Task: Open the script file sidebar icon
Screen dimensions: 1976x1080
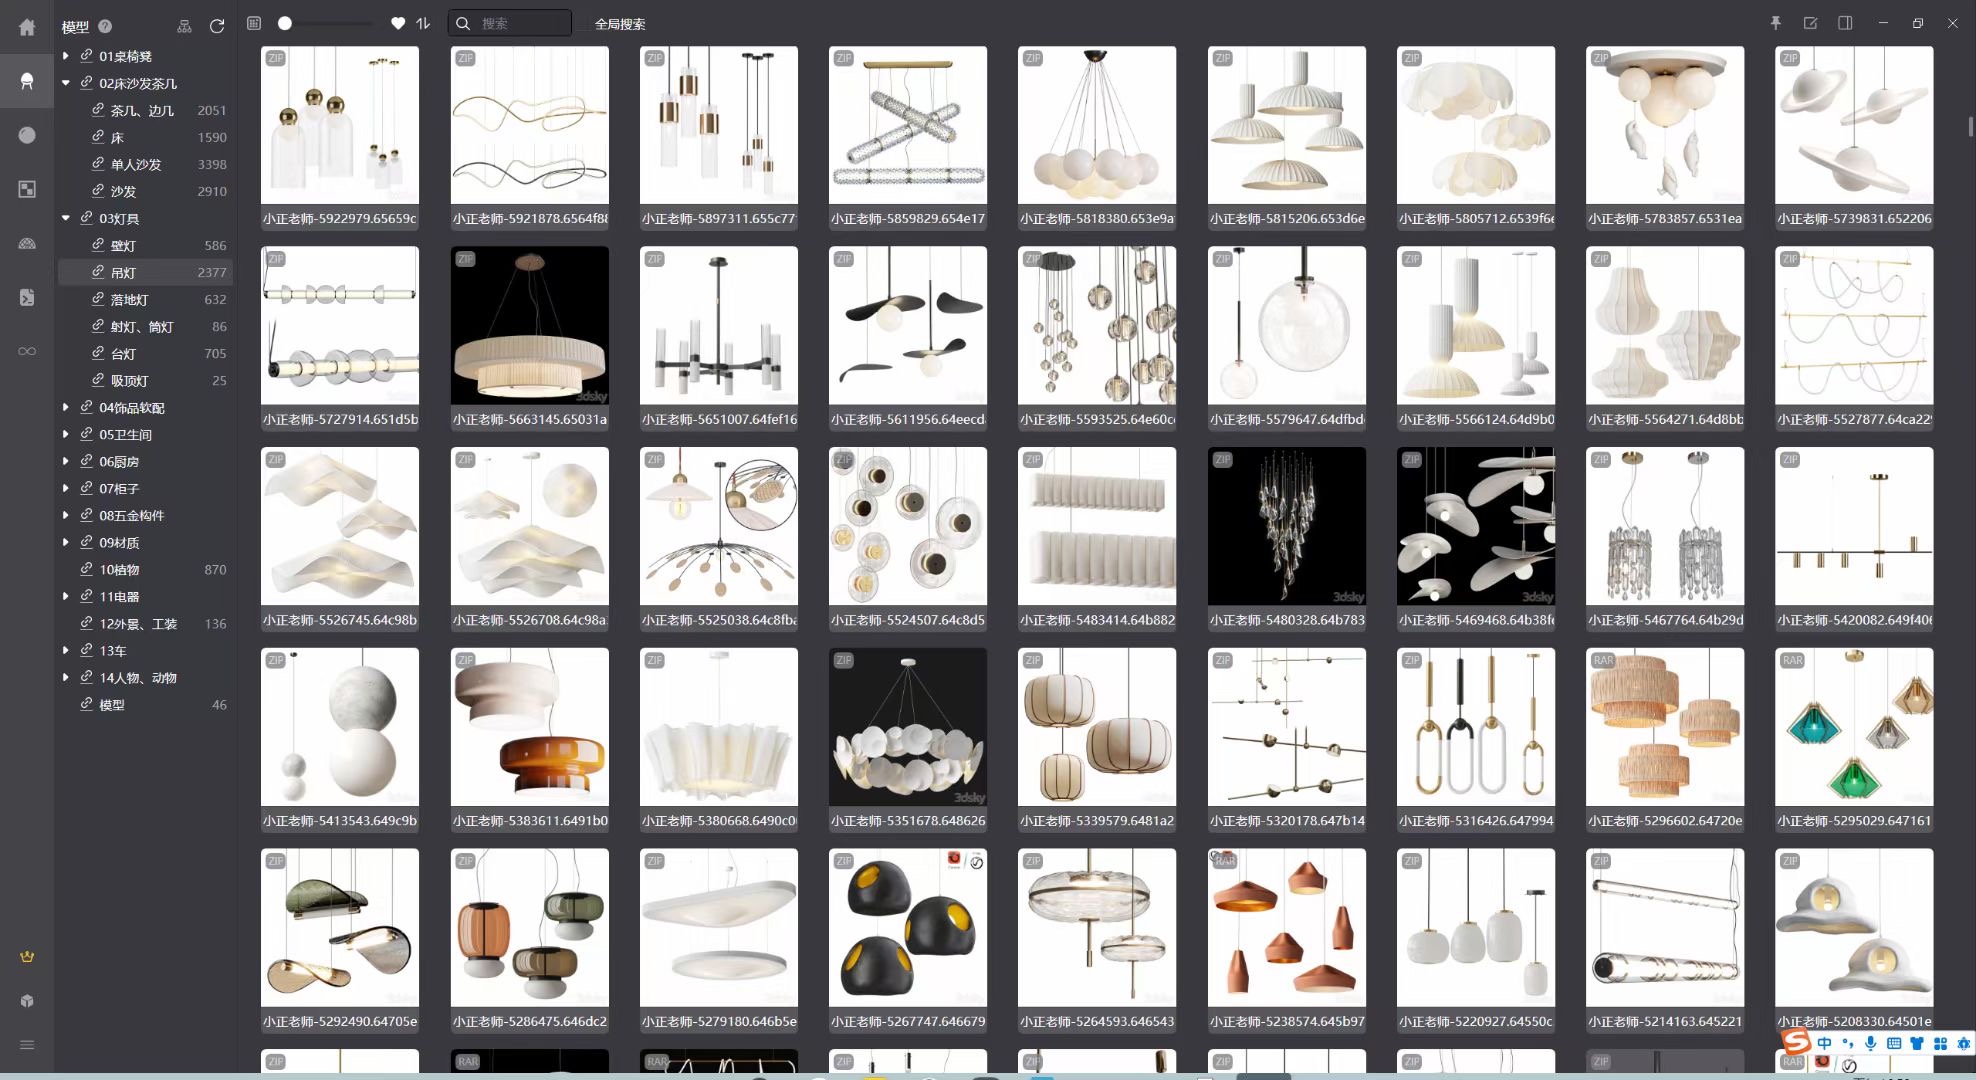Action: (x=27, y=297)
